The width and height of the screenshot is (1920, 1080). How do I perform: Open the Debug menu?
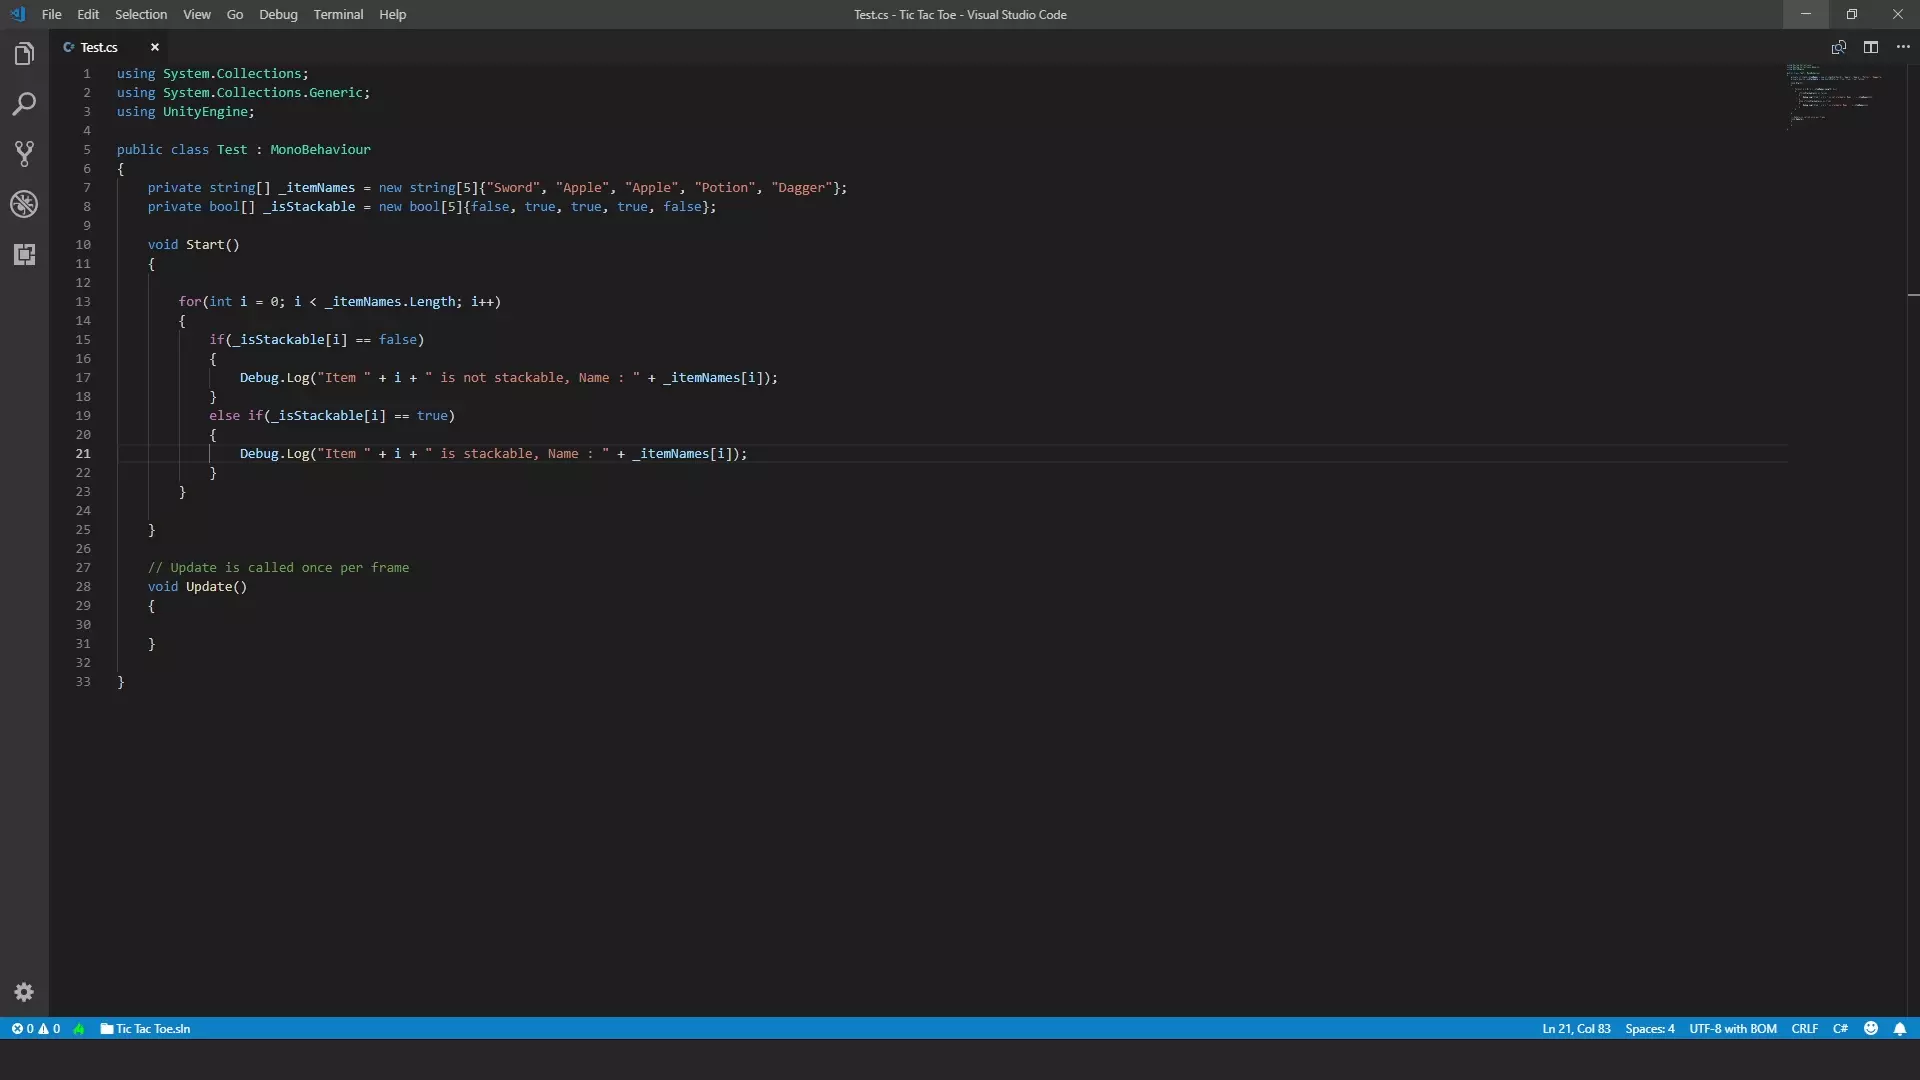pyautogui.click(x=278, y=14)
